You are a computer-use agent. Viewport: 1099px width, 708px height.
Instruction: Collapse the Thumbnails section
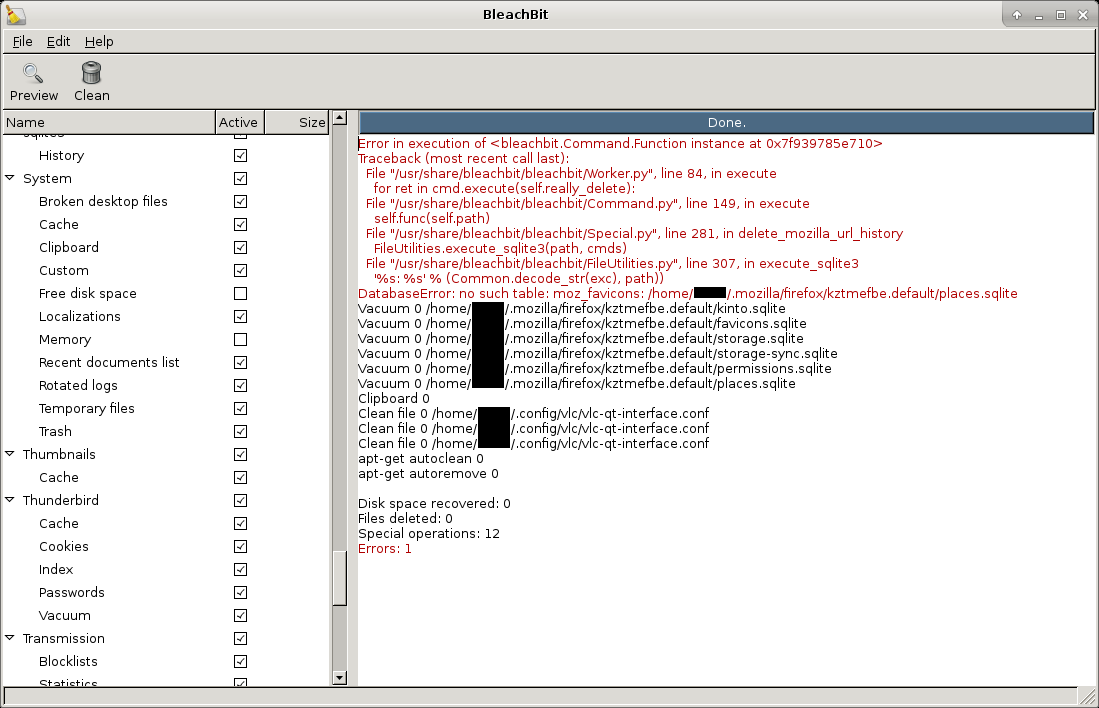tap(9, 454)
